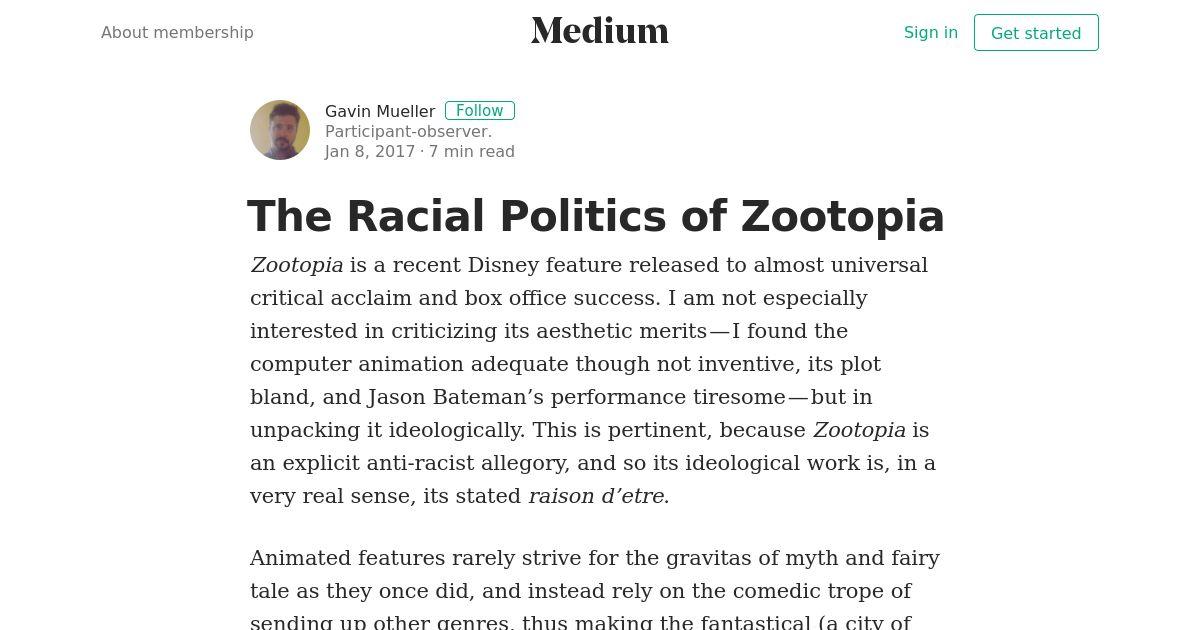The image size is (1200, 630).
Task: Click the article title The Racial Politics of Zootopia
Action: click(596, 216)
